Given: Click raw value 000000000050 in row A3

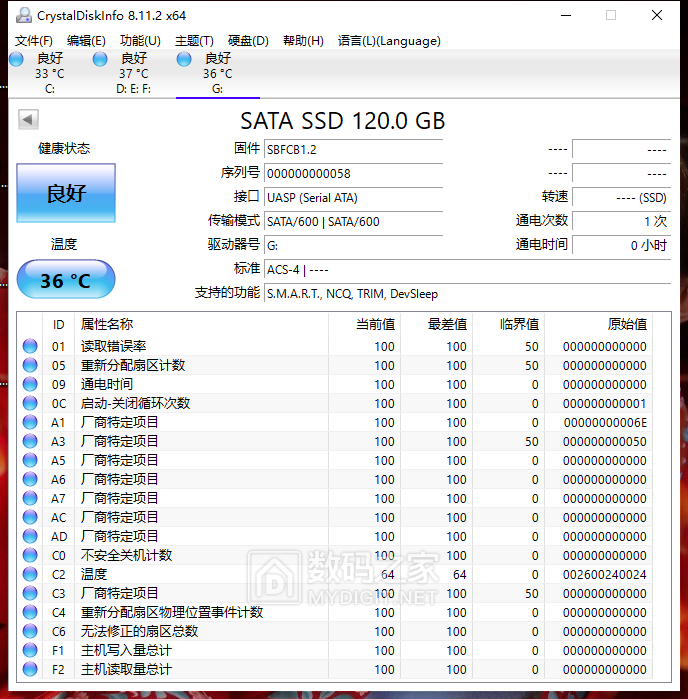Looking at the screenshot, I should click(605, 441).
